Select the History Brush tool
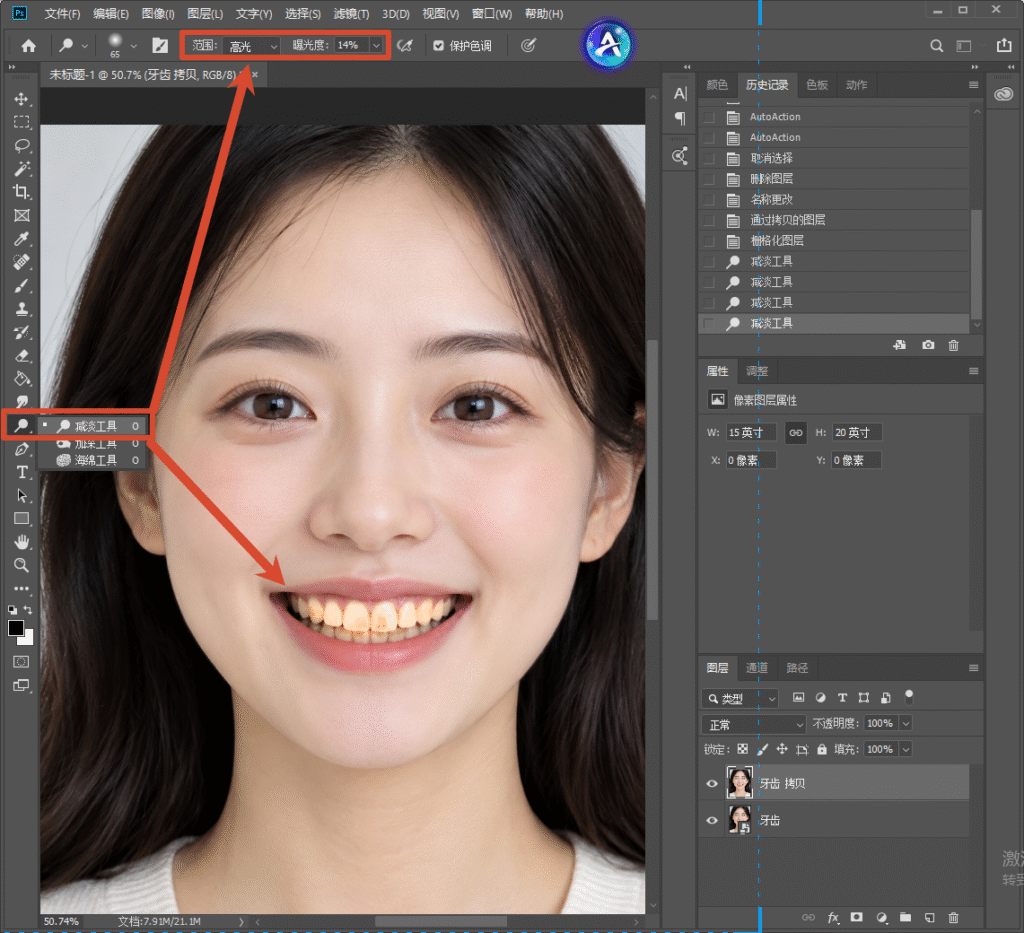The image size is (1024, 933). [22, 332]
